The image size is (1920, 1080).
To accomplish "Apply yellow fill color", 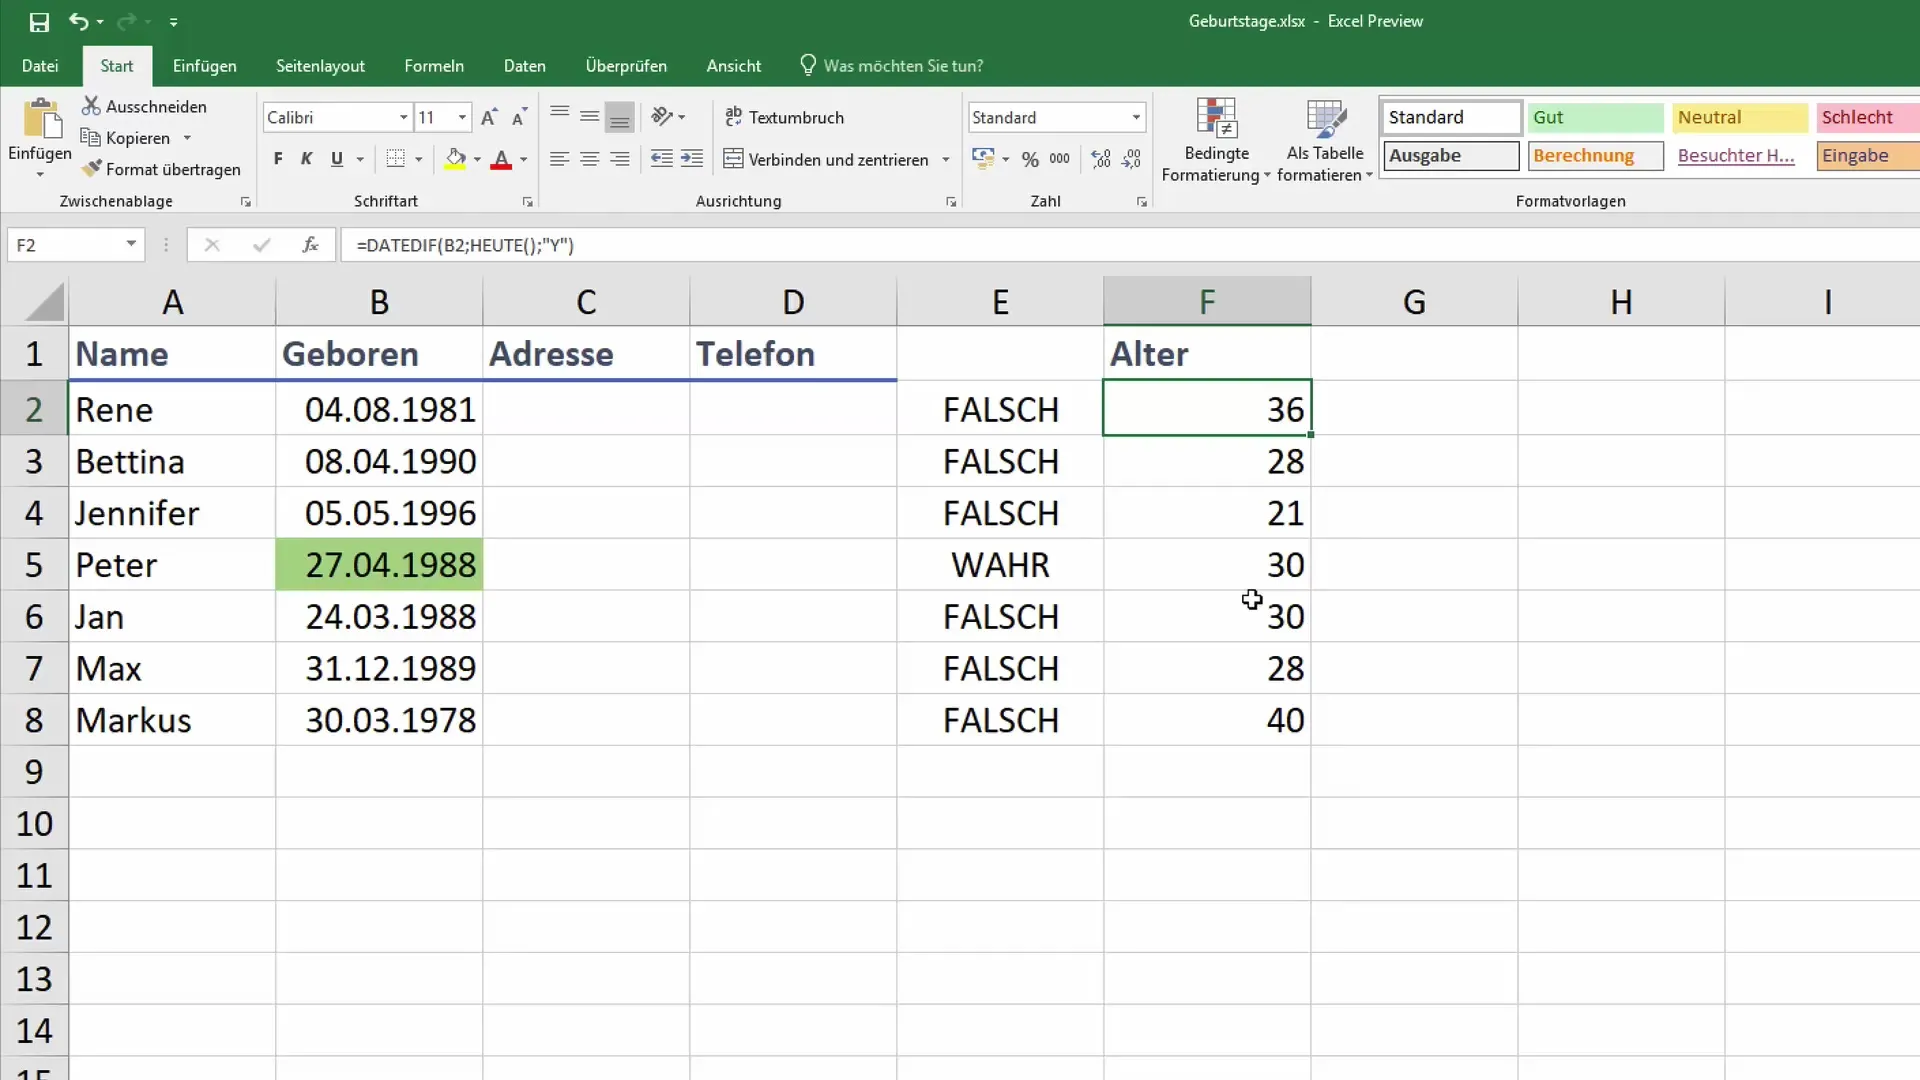I will [455, 159].
